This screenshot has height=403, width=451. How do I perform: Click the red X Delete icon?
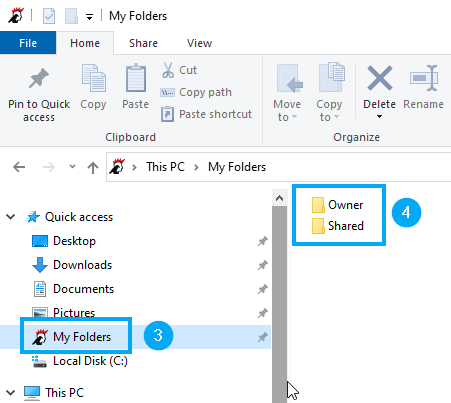[x=380, y=78]
